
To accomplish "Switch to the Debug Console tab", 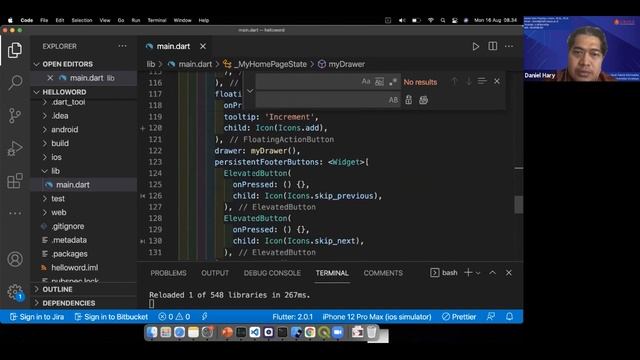I will tap(272, 273).
